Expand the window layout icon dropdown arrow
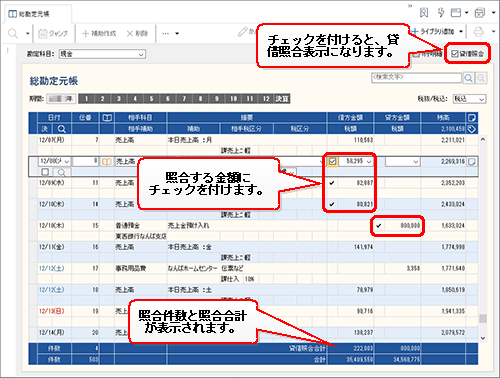 point(467,13)
